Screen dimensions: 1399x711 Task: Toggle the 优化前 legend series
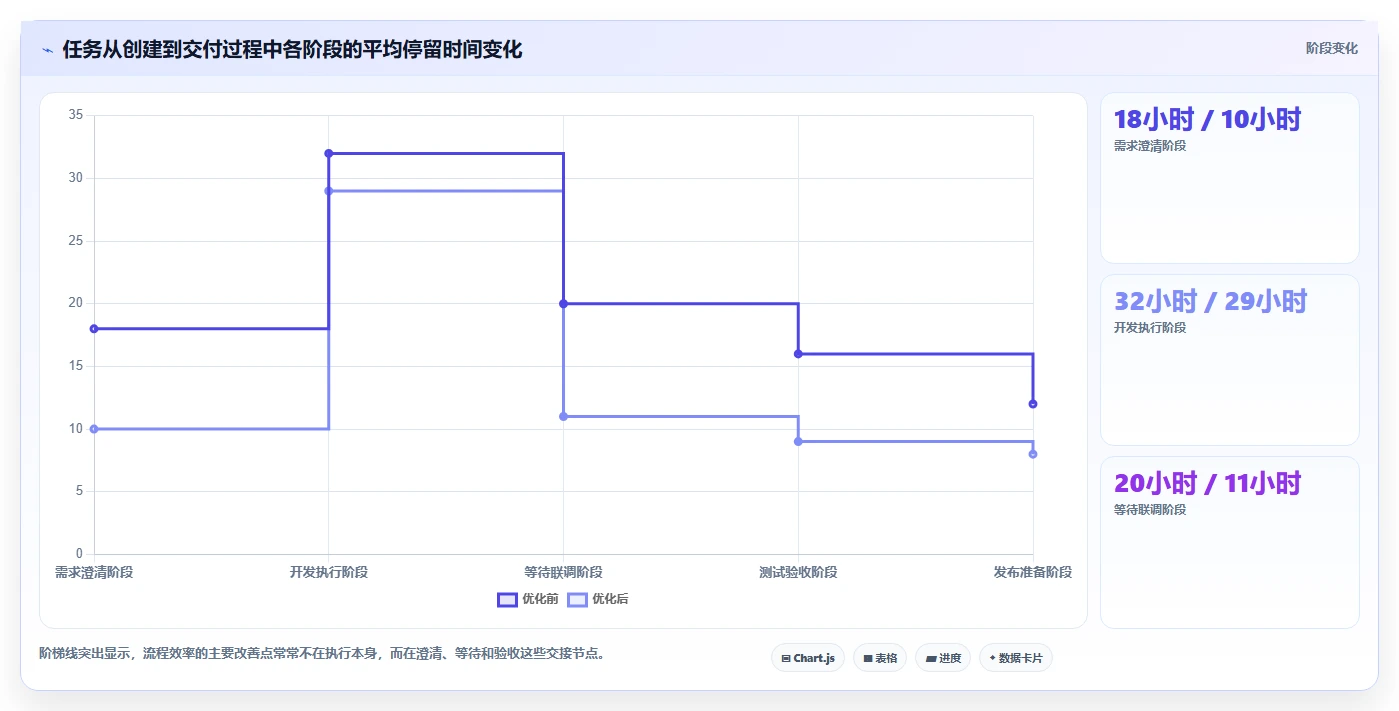[528, 599]
